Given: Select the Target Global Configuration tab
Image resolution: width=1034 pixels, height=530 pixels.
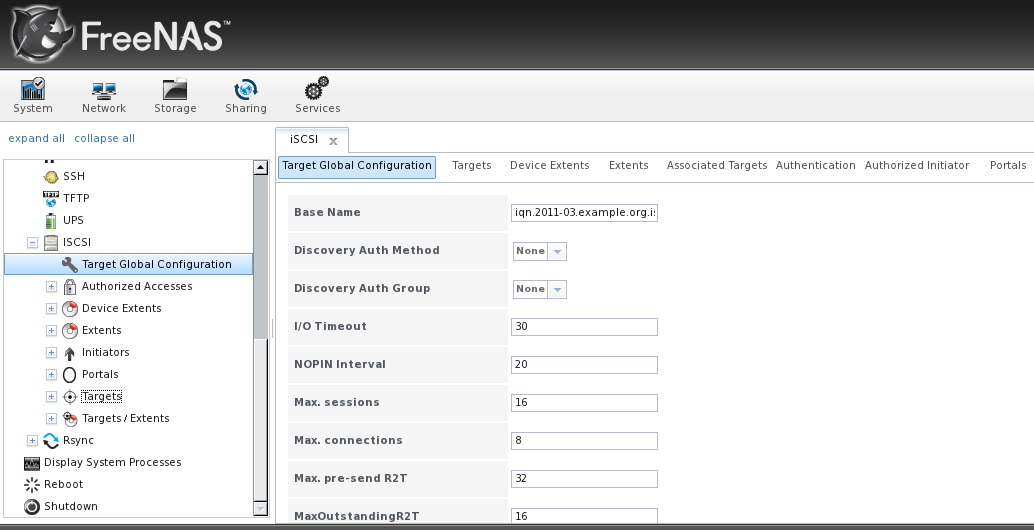Looking at the screenshot, I should point(357,166).
